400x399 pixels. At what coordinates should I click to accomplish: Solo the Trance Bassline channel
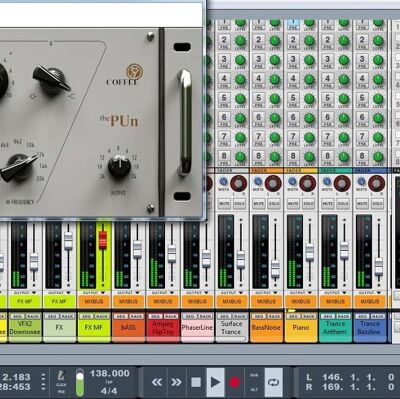(x=378, y=203)
